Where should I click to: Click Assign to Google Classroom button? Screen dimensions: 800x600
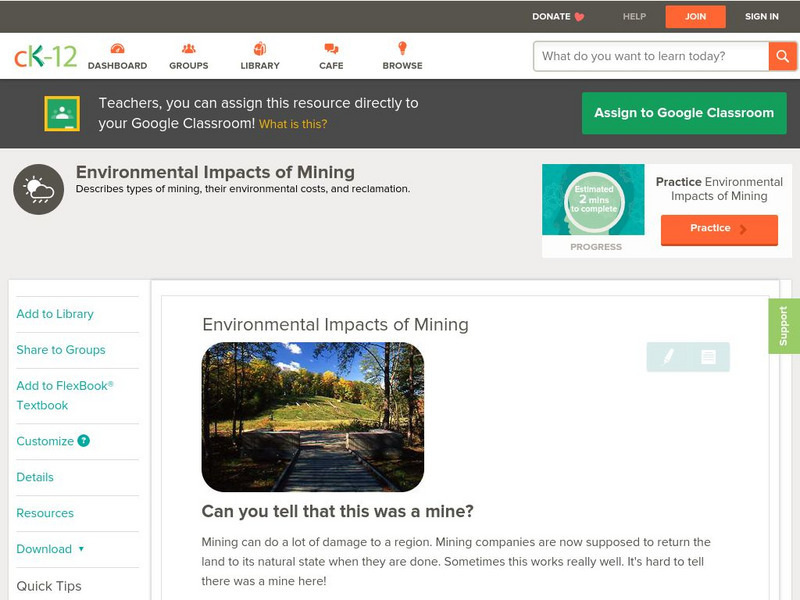(684, 113)
